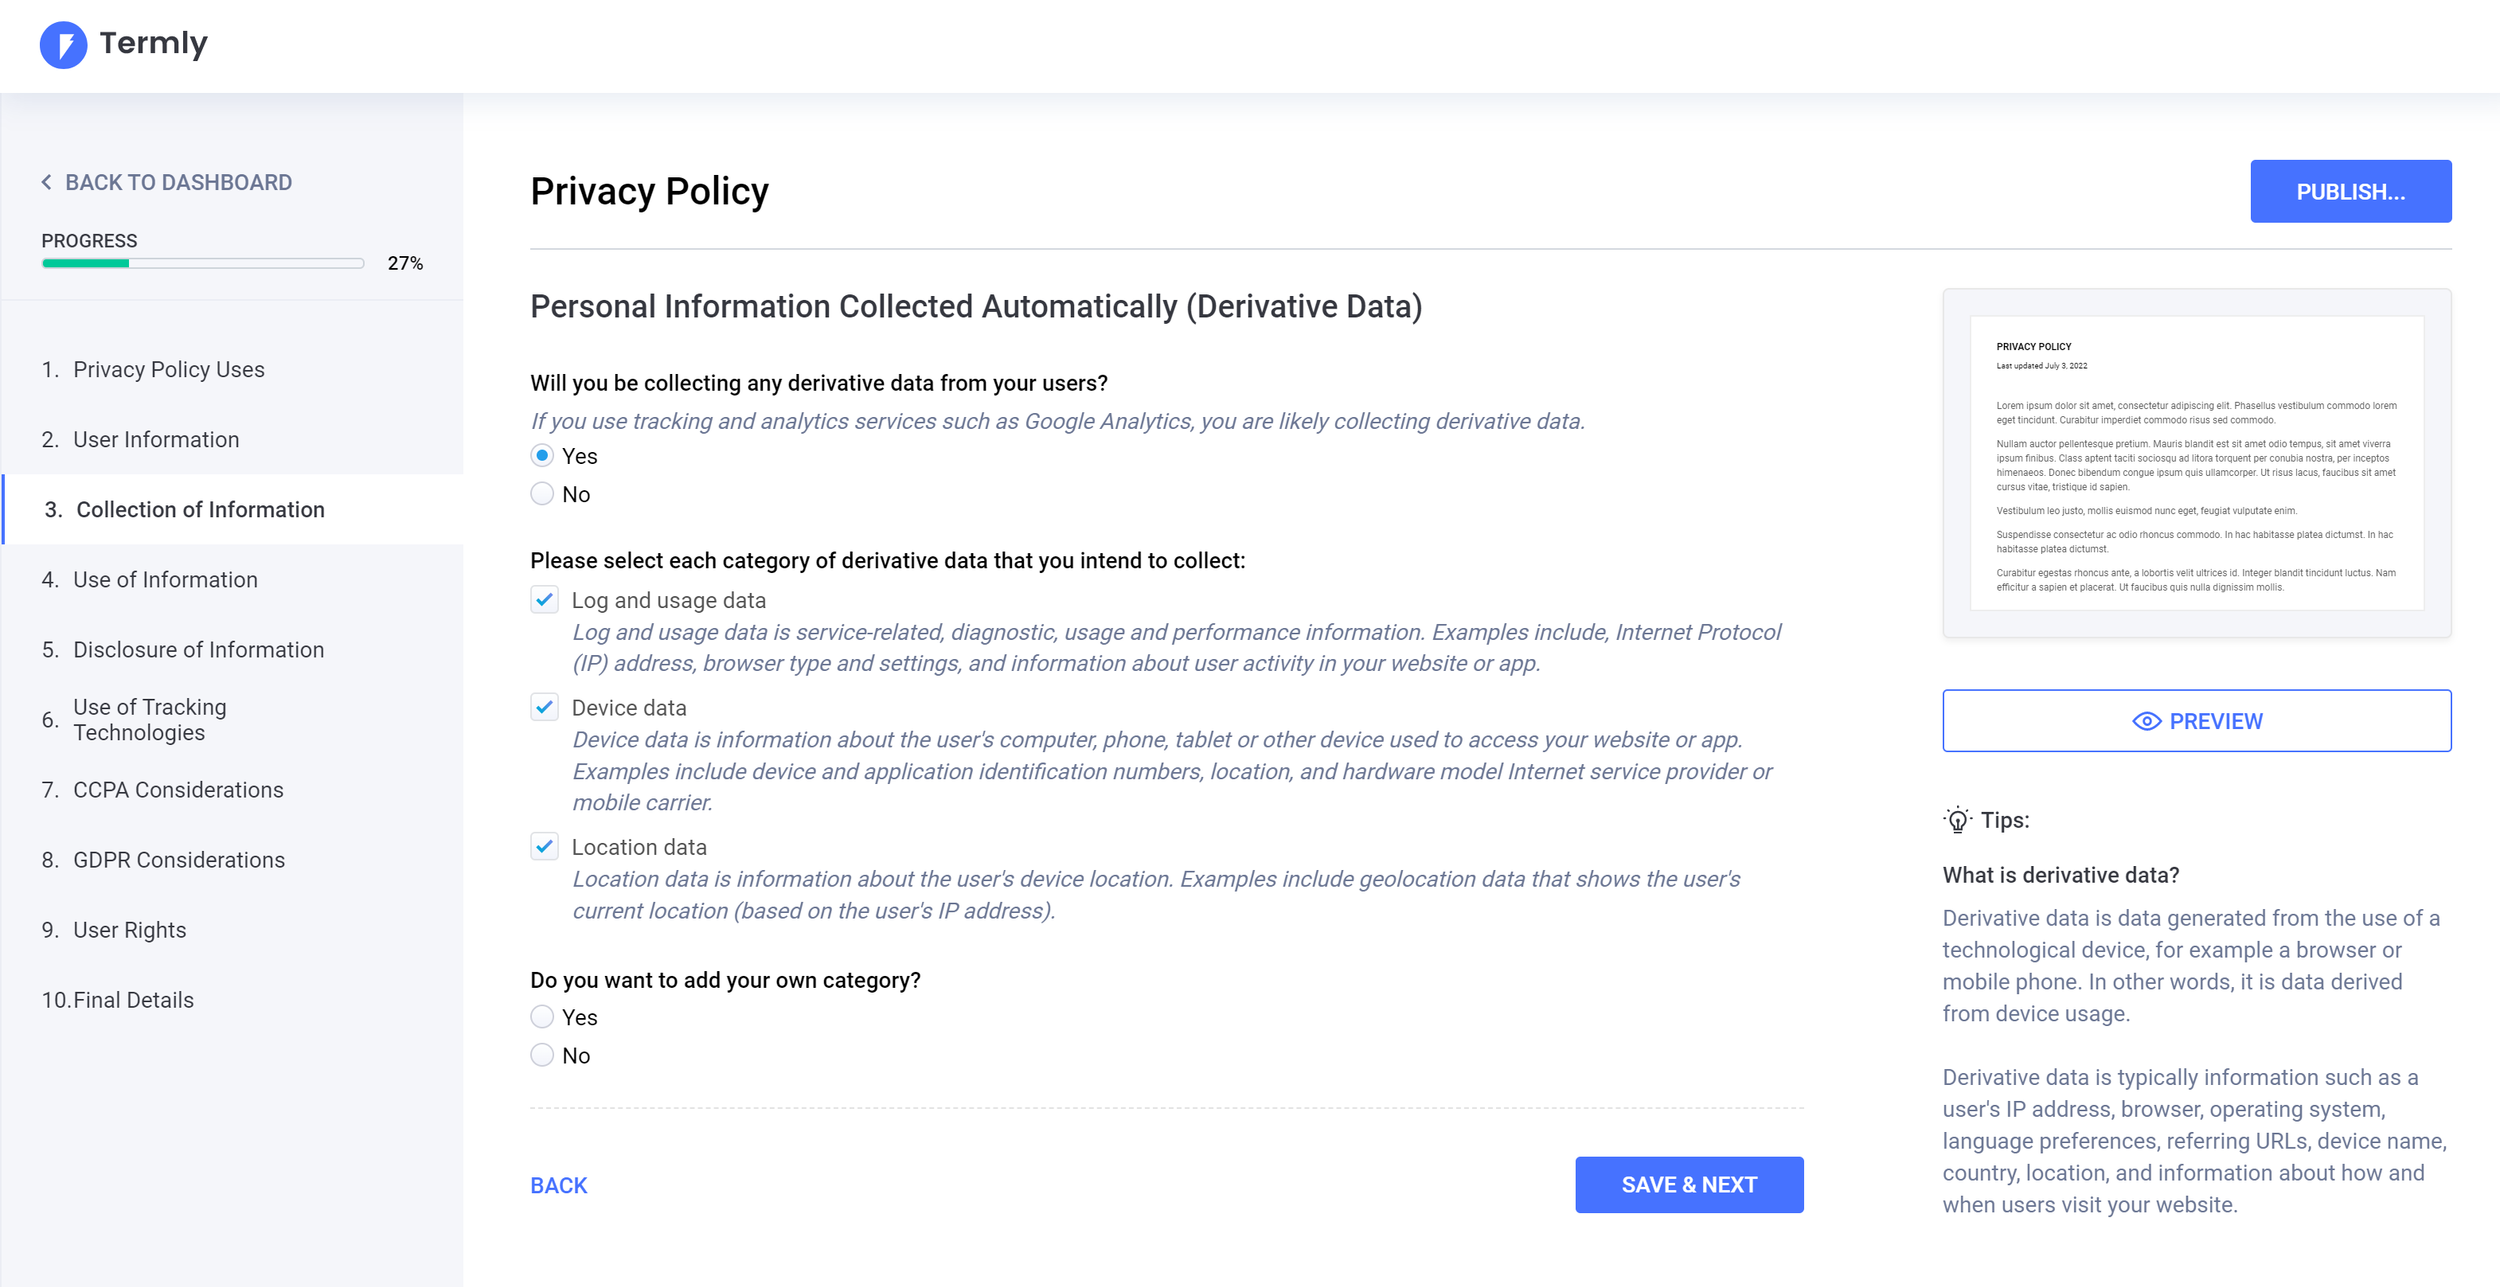2500x1287 pixels.
Task: Uncheck the Device data checkbox
Action: [544, 707]
